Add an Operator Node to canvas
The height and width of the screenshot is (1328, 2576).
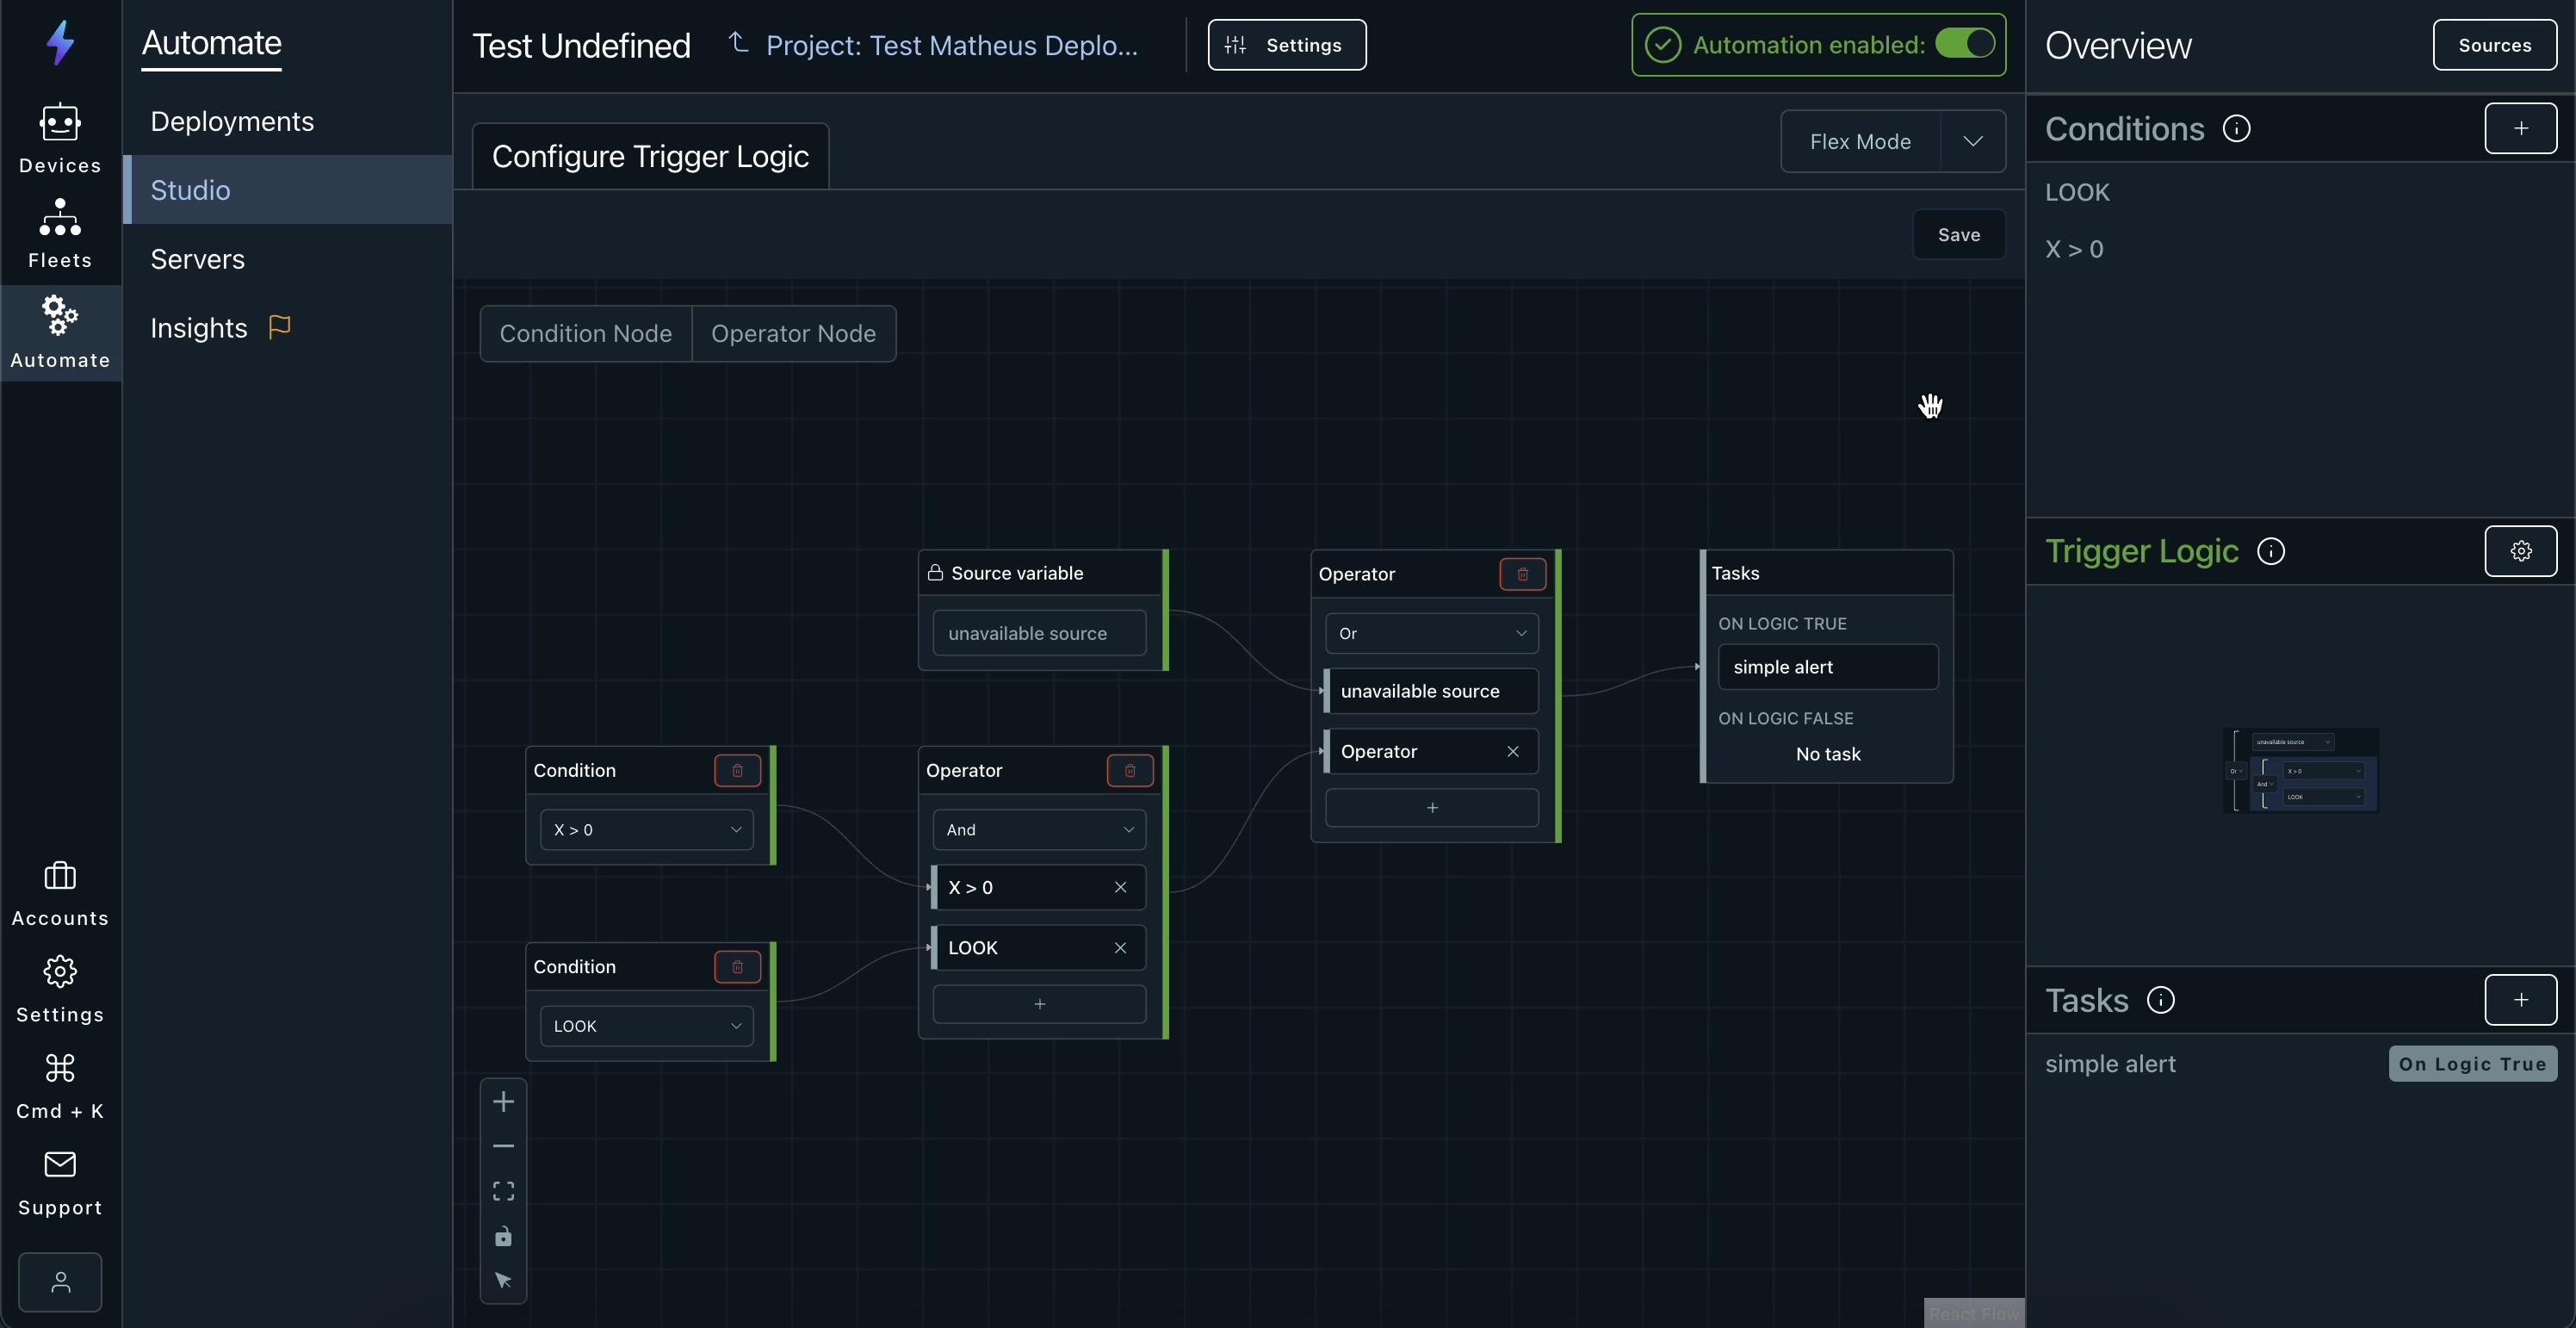(x=793, y=333)
